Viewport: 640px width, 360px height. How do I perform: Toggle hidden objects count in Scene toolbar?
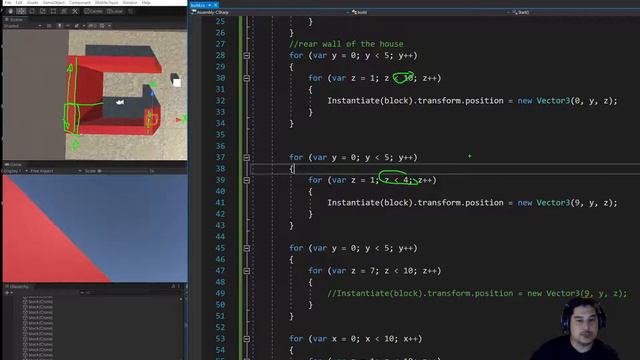[92, 26]
